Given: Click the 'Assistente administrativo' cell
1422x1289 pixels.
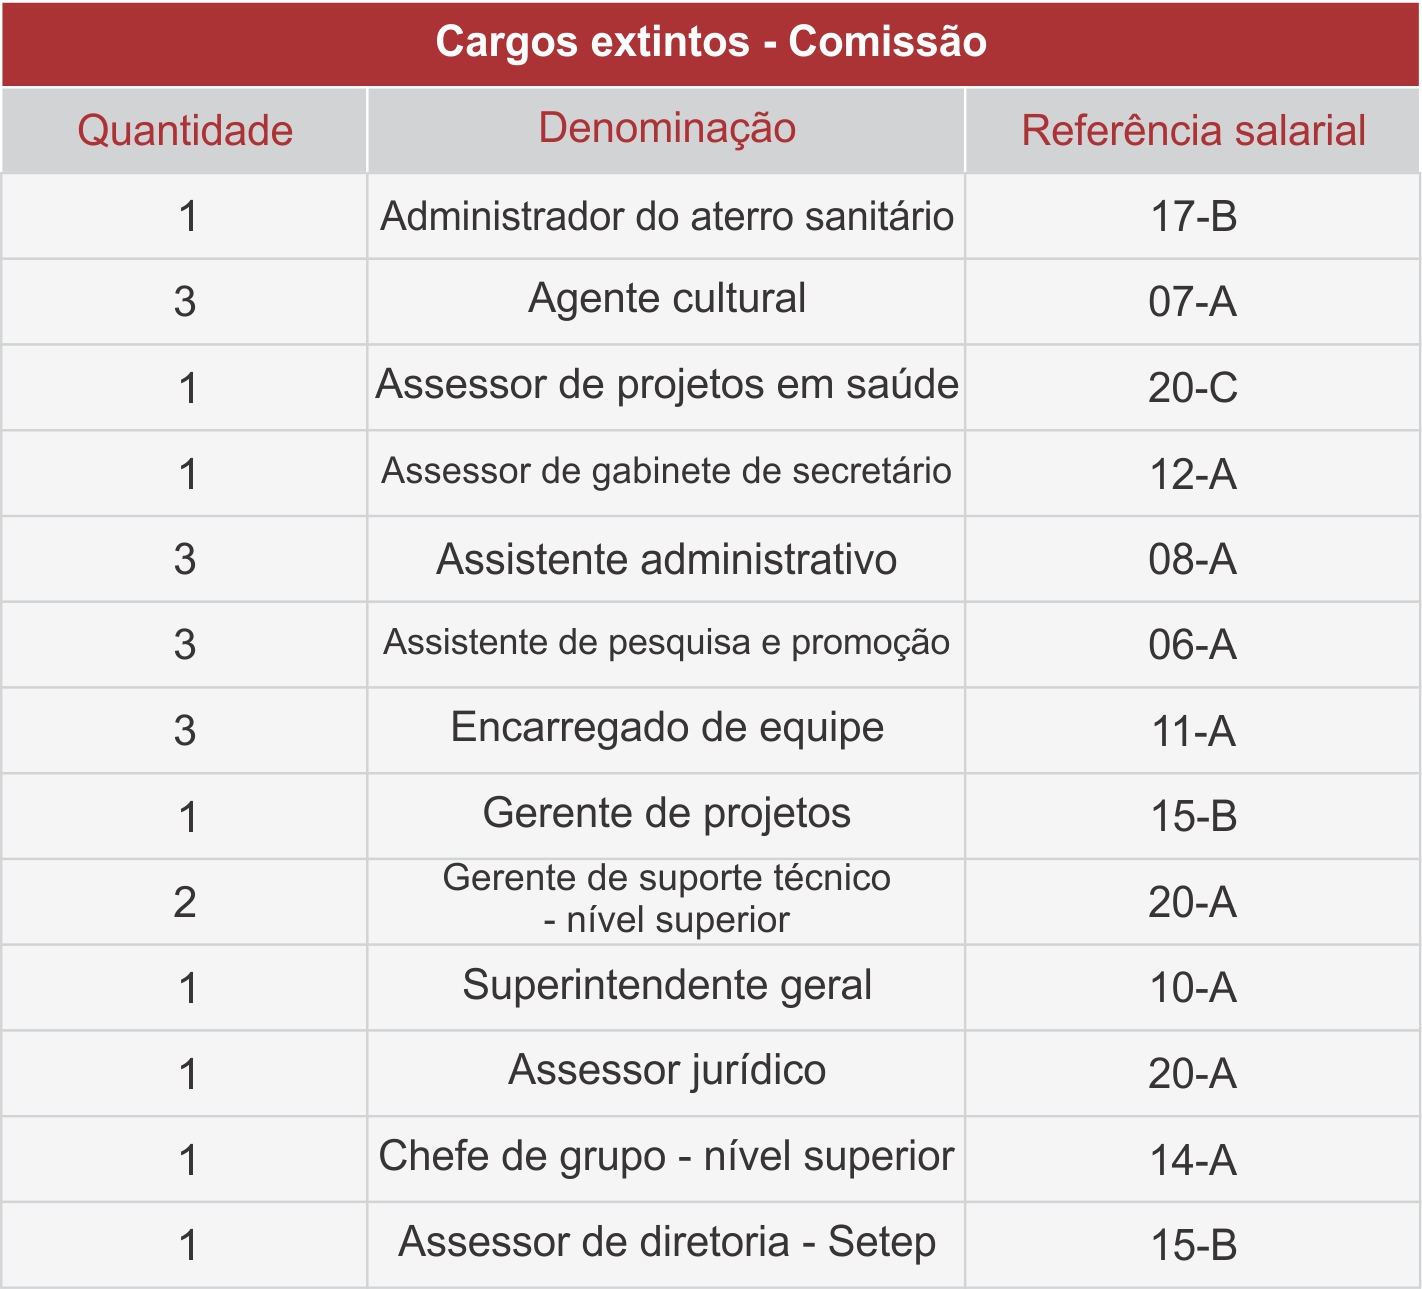Looking at the screenshot, I should point(667,560).
